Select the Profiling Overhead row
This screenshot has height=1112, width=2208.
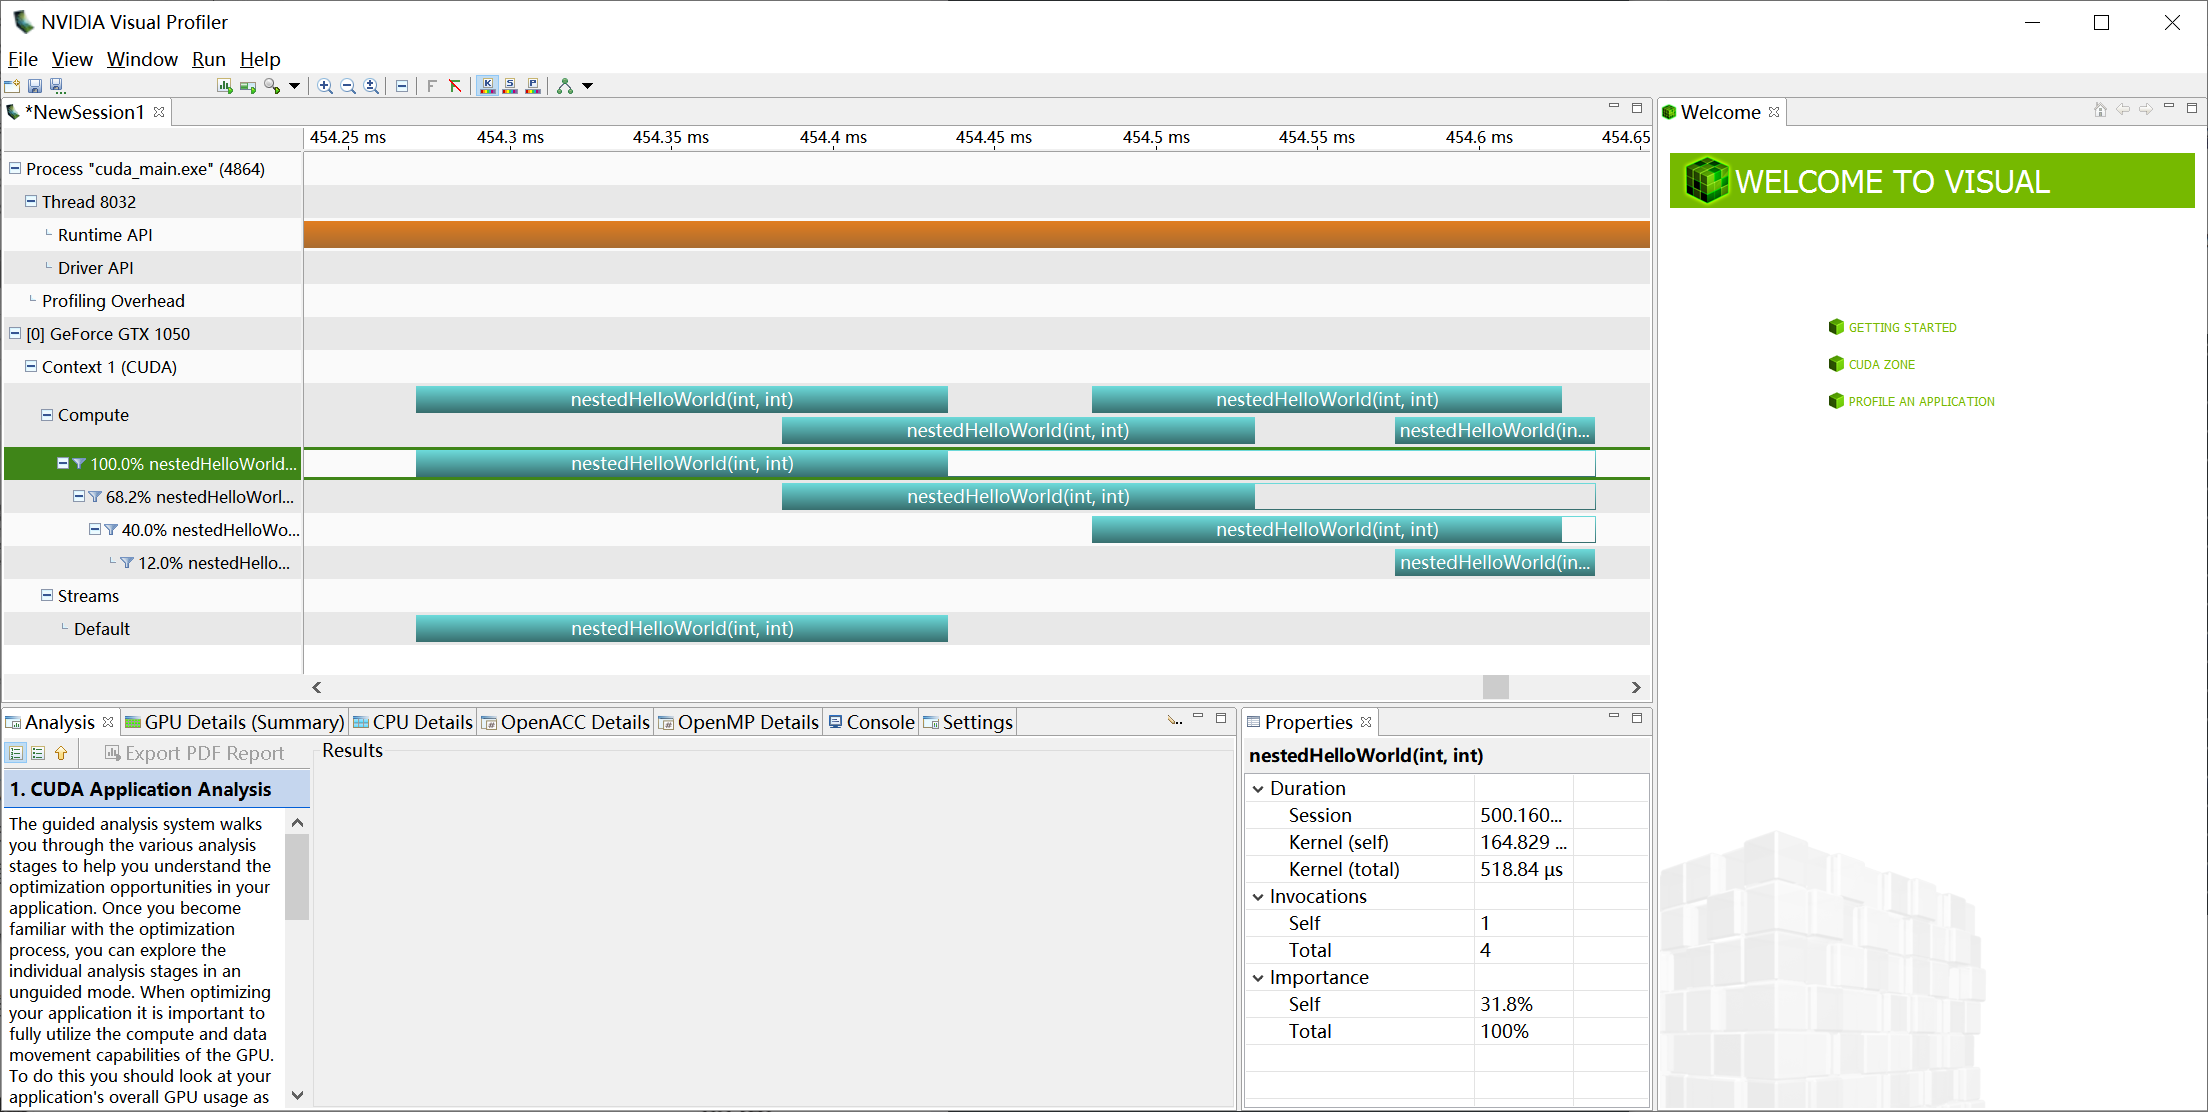113,301
